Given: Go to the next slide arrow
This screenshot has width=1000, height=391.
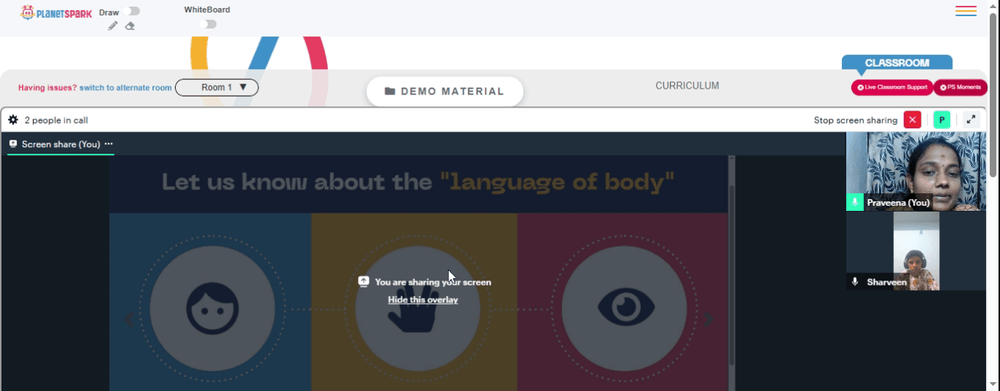Looking at the screenshot, I should tap(709, 319).
